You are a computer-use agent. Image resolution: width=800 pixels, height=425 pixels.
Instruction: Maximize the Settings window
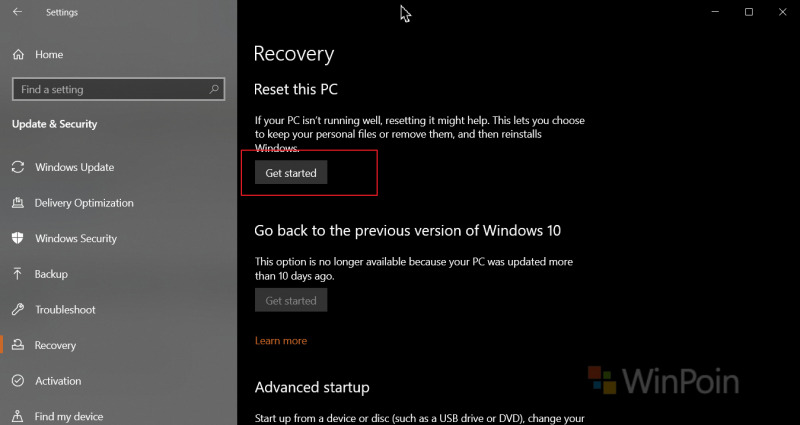[748, 12]
